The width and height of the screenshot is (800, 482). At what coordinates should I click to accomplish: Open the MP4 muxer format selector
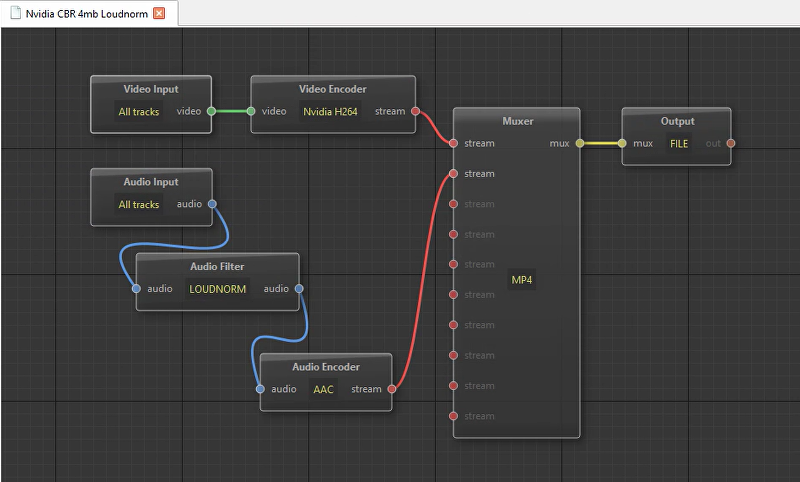click(522, 280)
